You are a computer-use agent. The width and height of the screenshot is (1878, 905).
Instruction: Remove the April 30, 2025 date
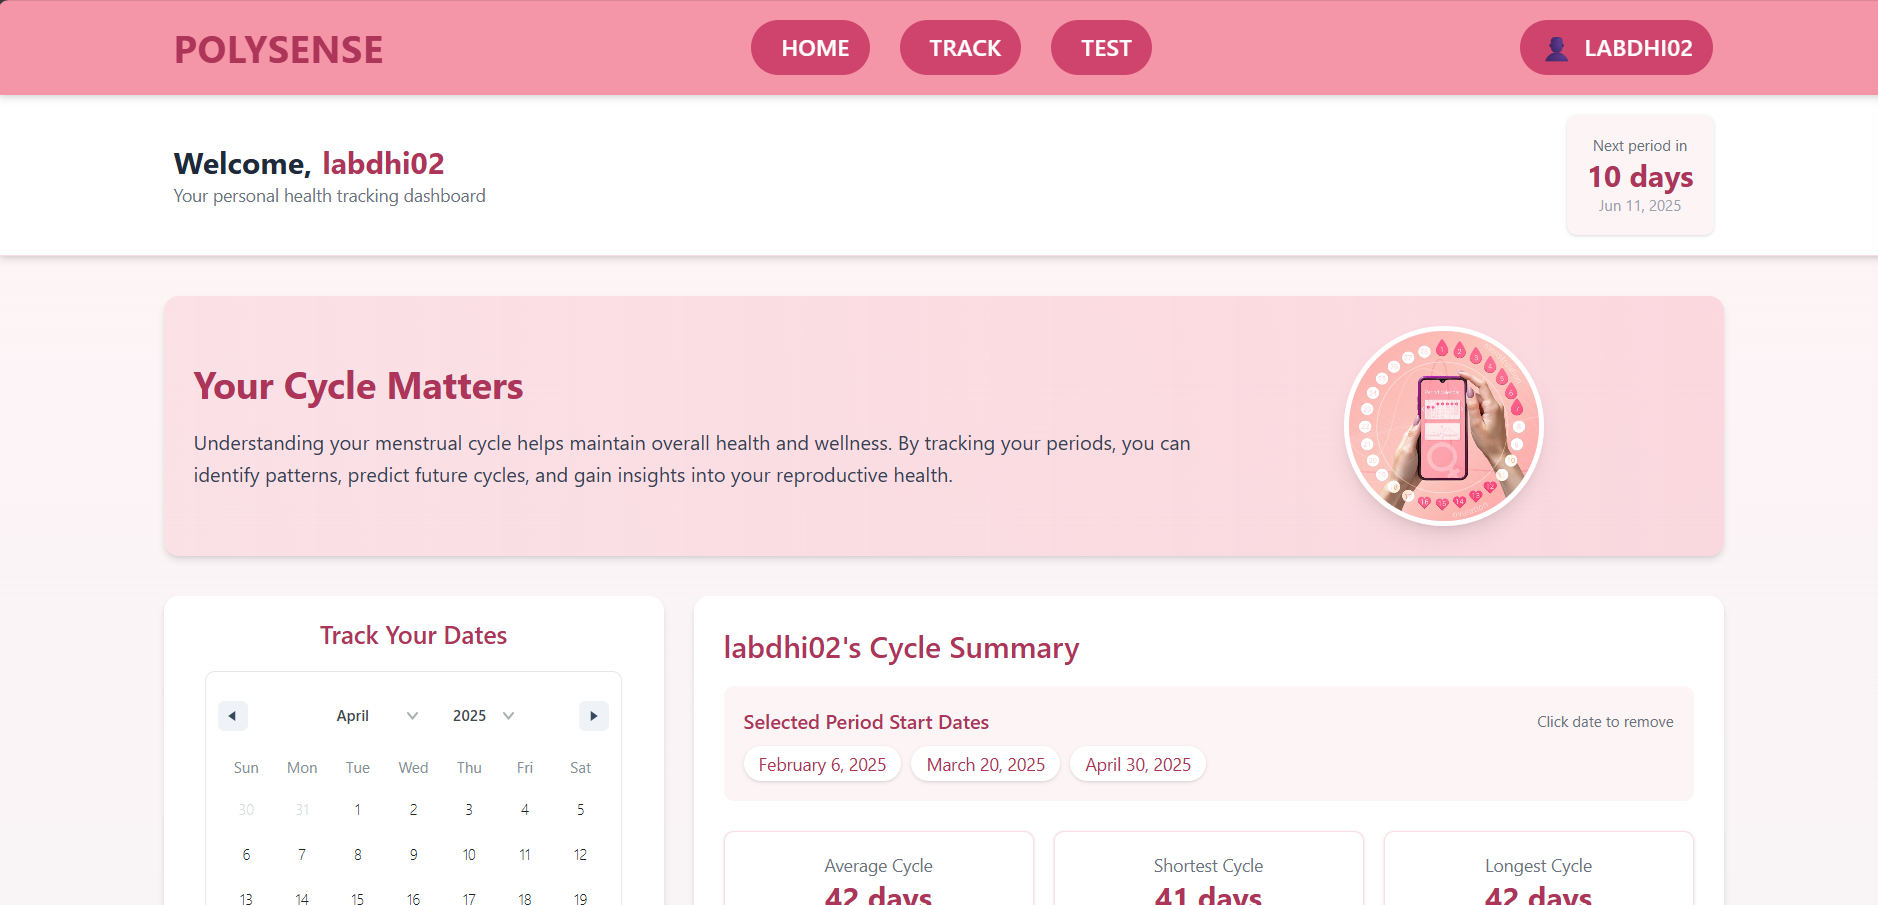pyautogui.click(x=1138, y=765)
